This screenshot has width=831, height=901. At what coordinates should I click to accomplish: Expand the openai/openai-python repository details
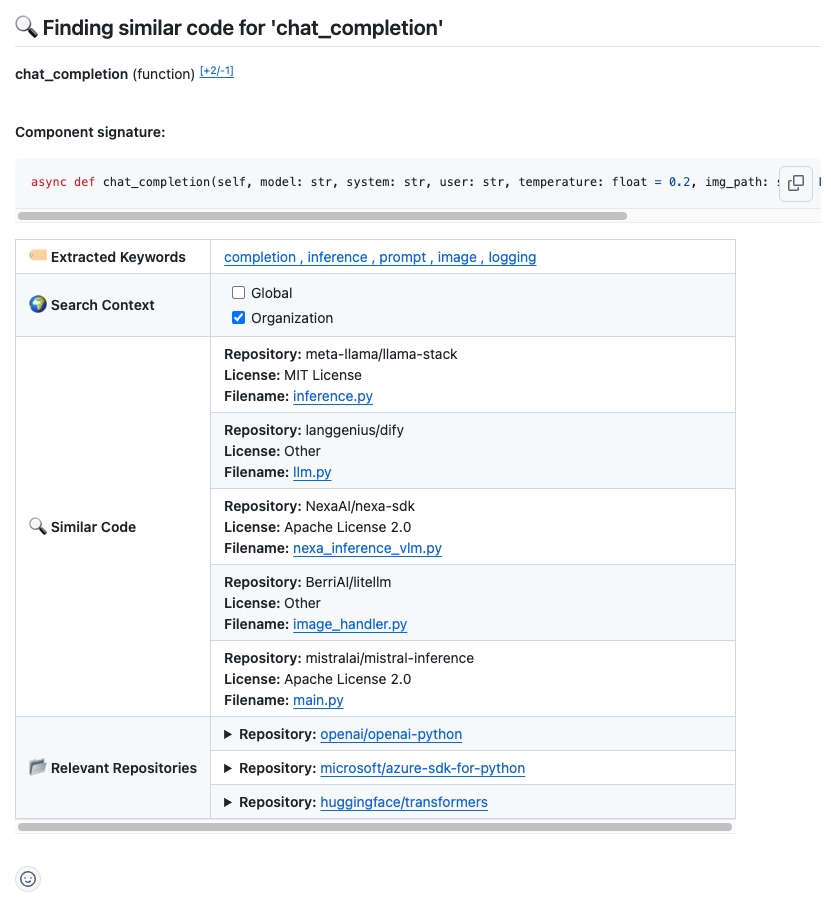(228, 734)
